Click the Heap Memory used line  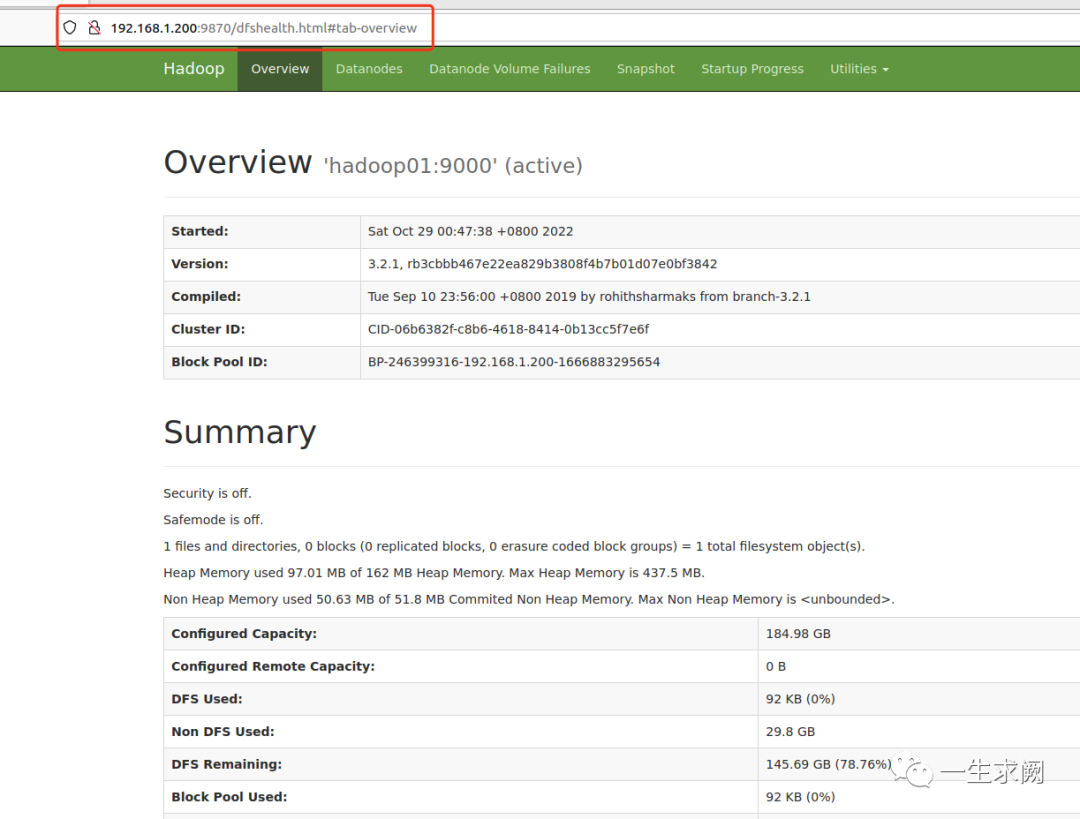coord(434,572)
